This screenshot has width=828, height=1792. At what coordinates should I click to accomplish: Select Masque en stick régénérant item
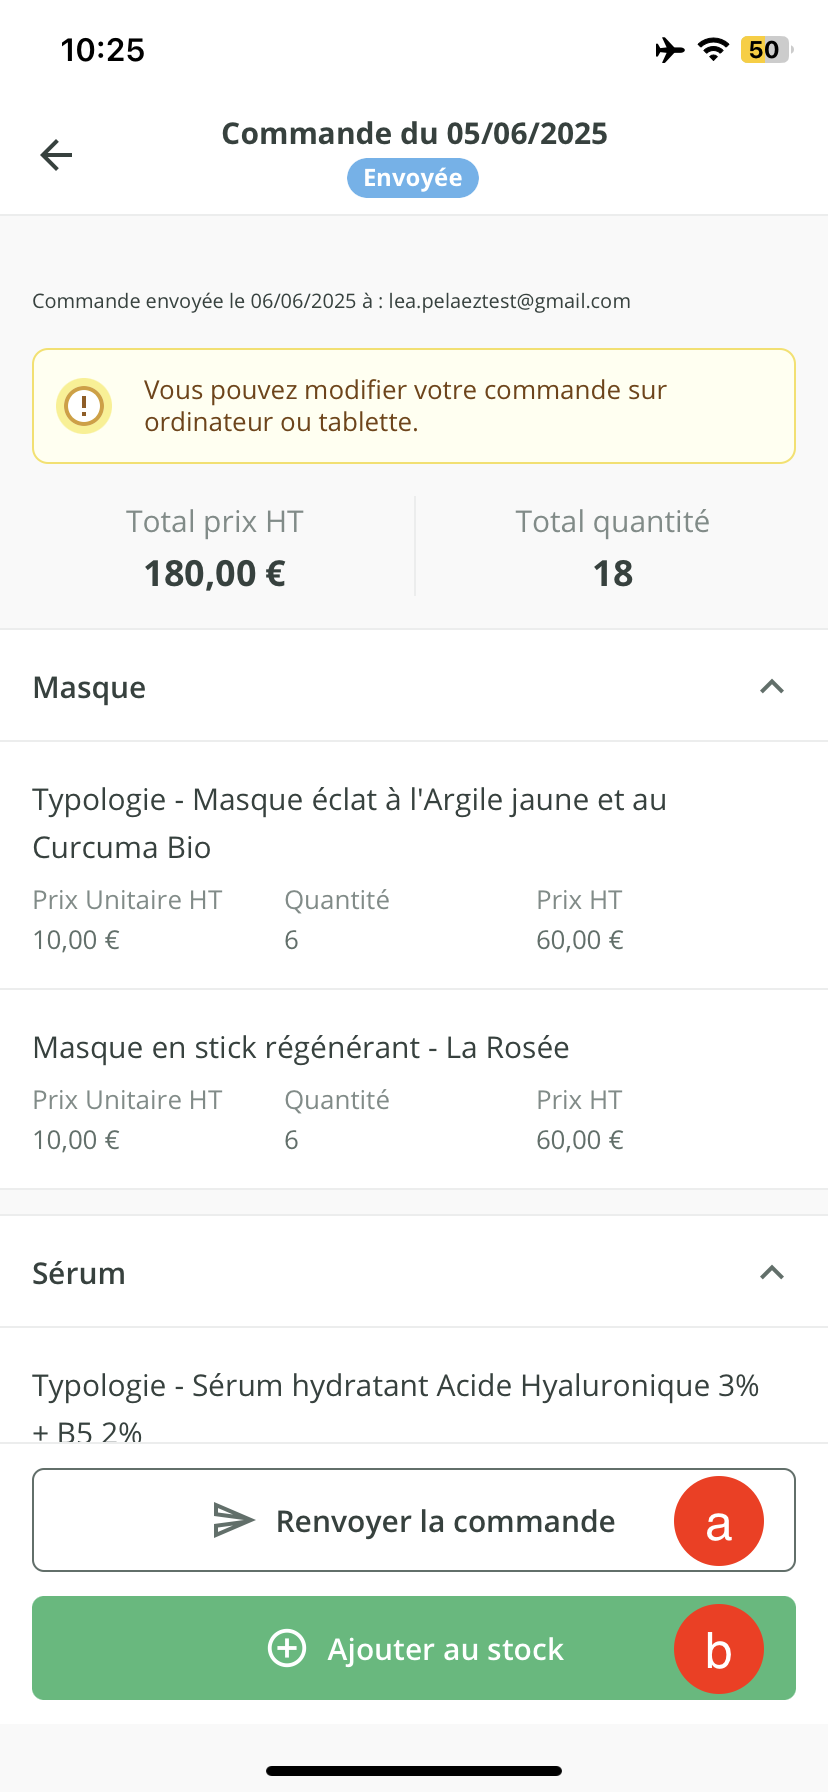[x=301, y=1047]
